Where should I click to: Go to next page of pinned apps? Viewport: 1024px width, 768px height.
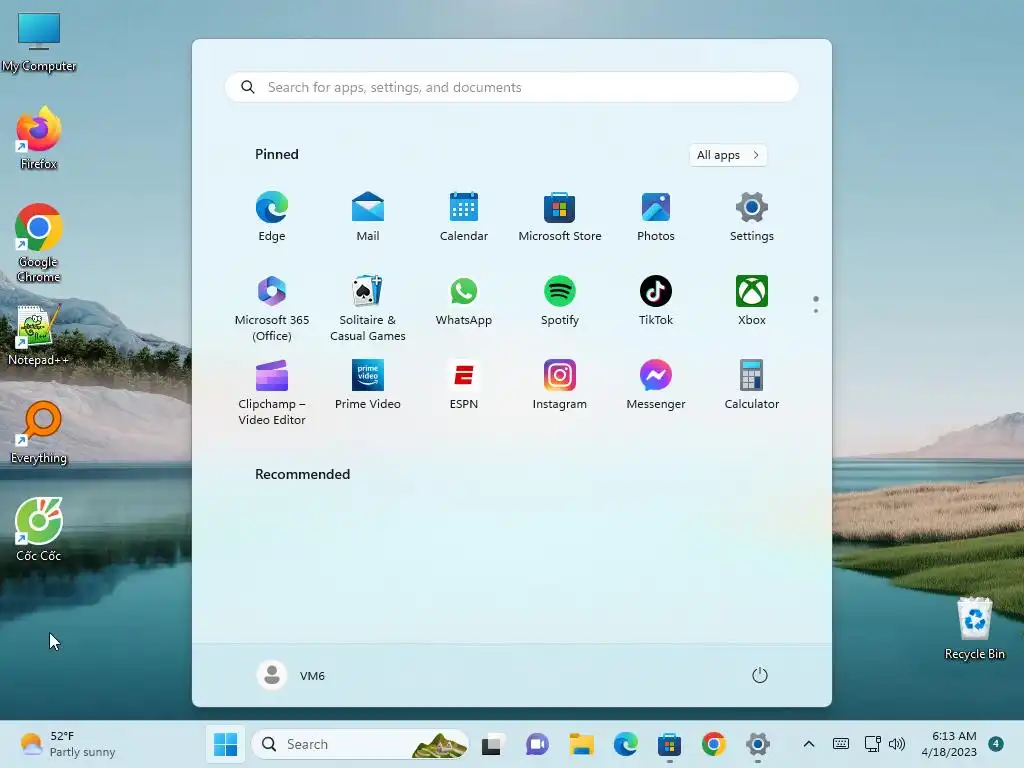(816, 311)
